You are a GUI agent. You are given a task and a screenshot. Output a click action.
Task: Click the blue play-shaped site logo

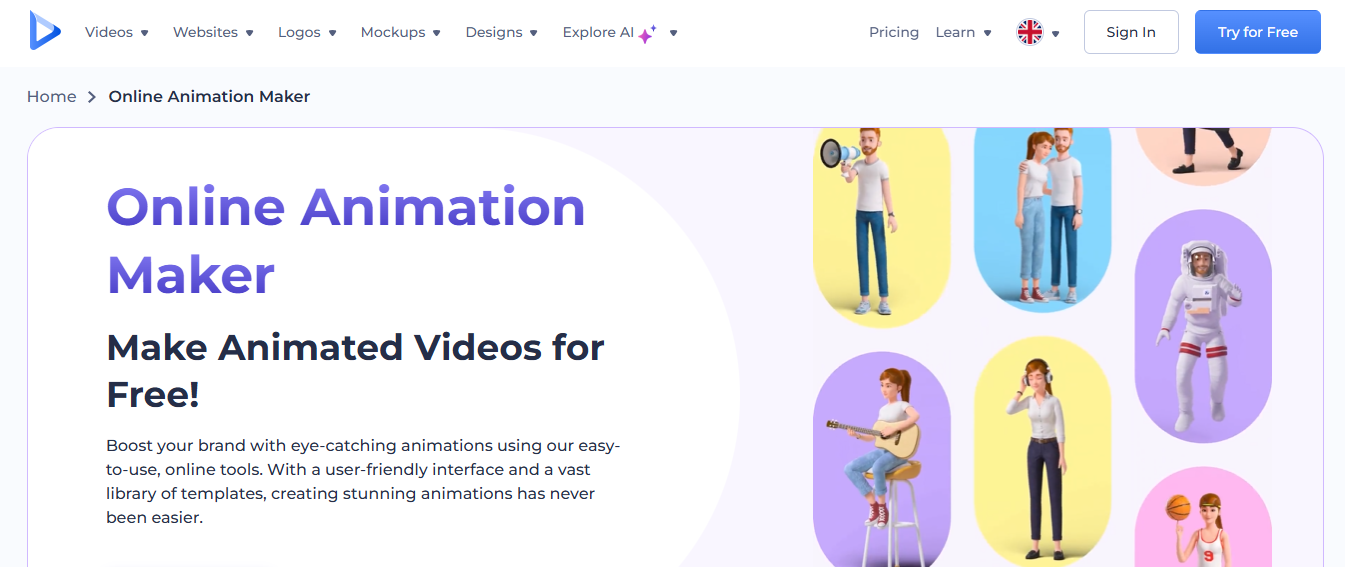tap(44, 31)
